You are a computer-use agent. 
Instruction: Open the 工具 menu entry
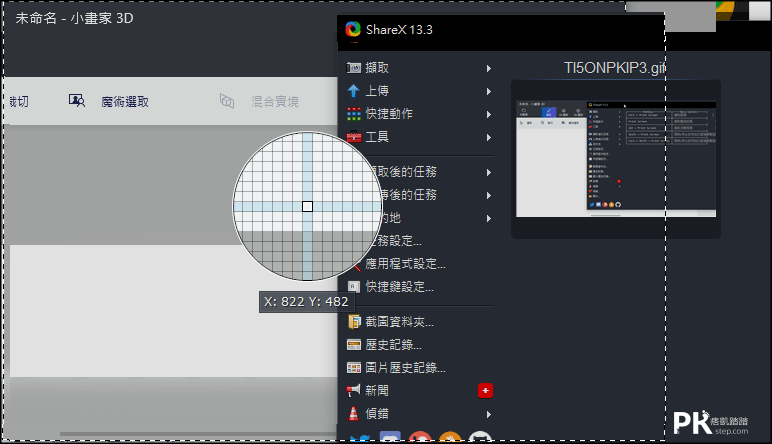[x=377, y=137]
